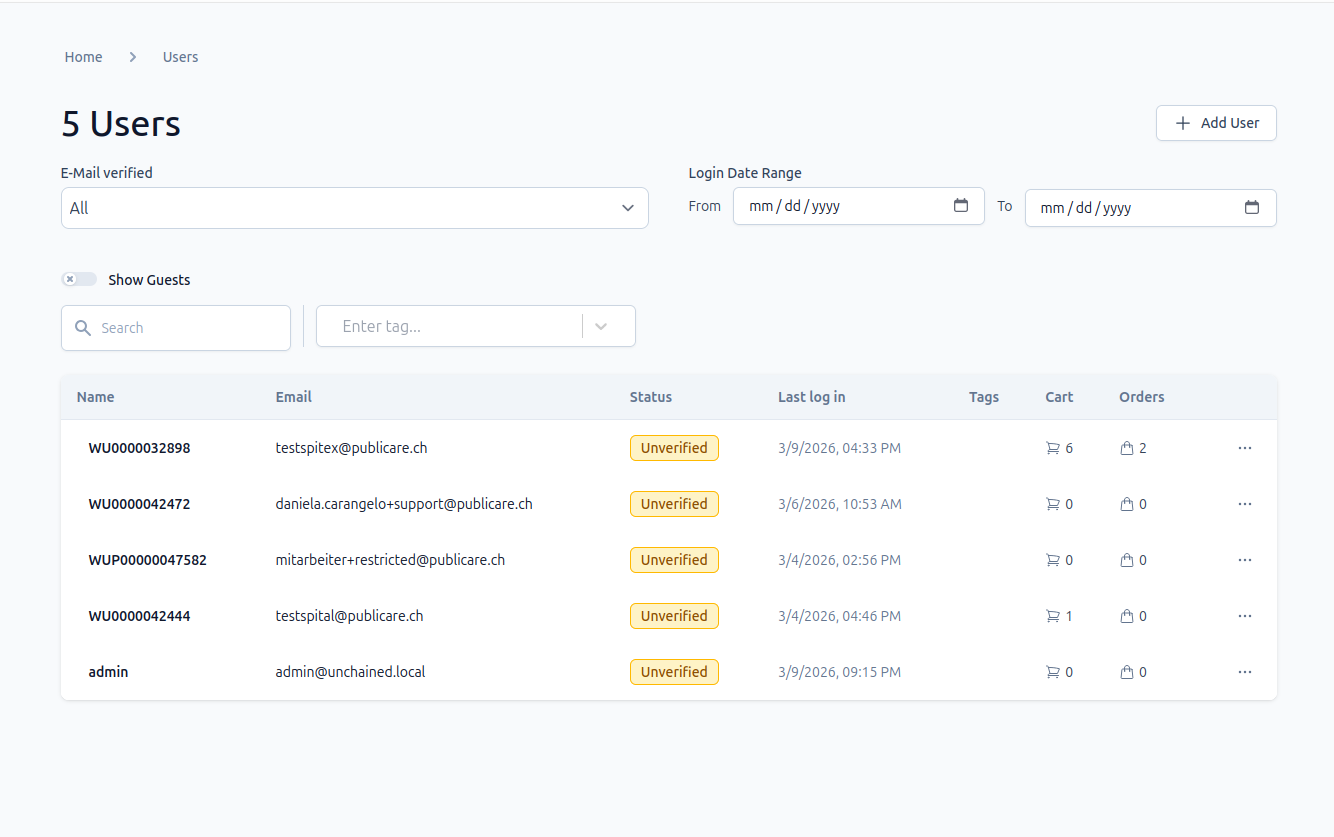Open actions menu for WUP00000047582 row
The width and height of the screenshot is (1334, 837).
1244,560
